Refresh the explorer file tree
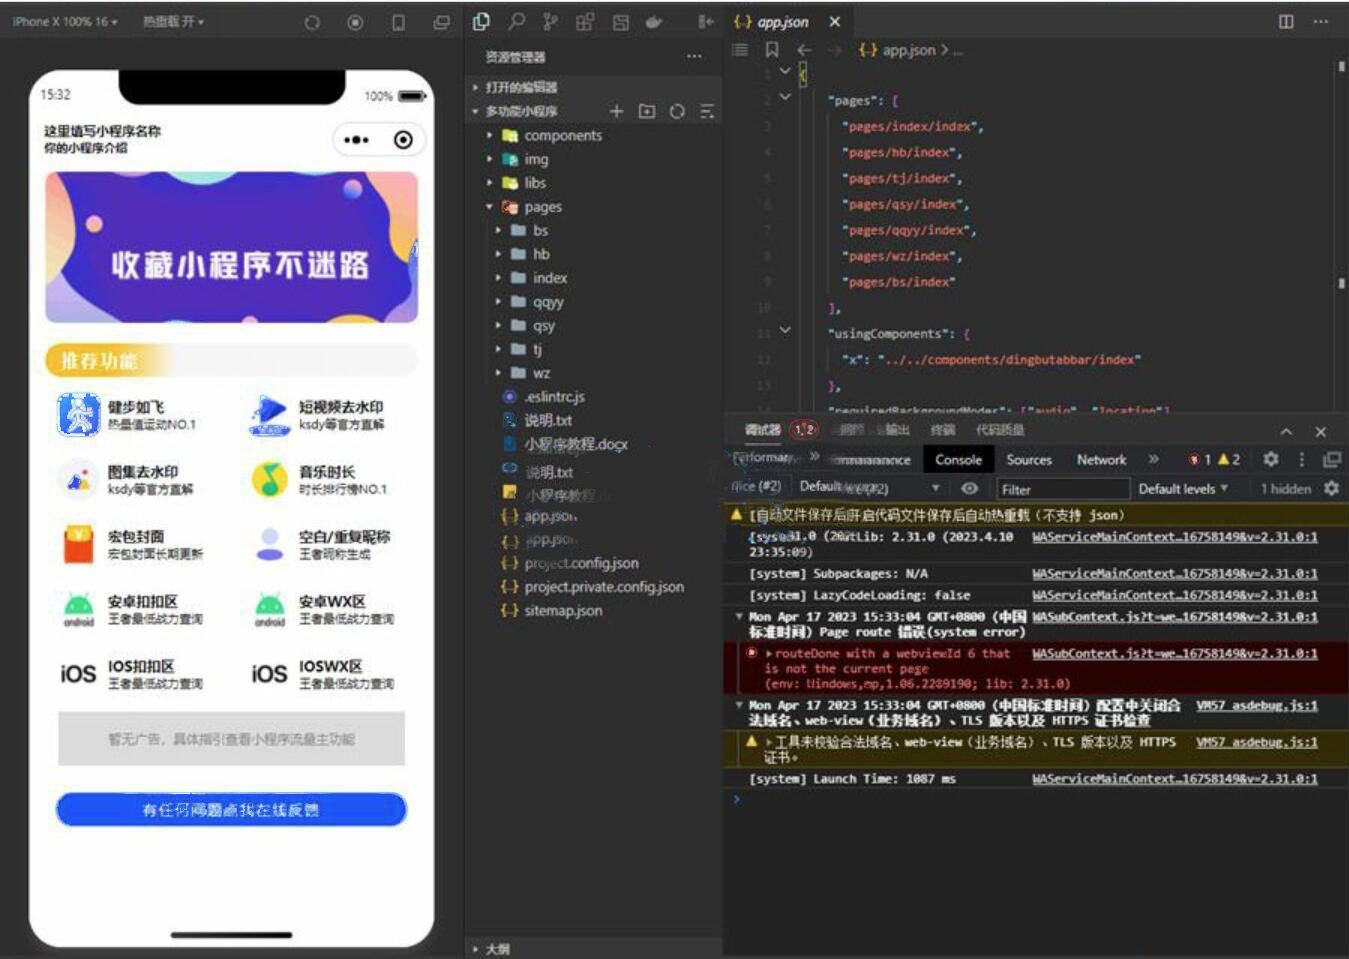Image resolution: width=1349 pixels, height=959 pixels. [x=677, y=111]
